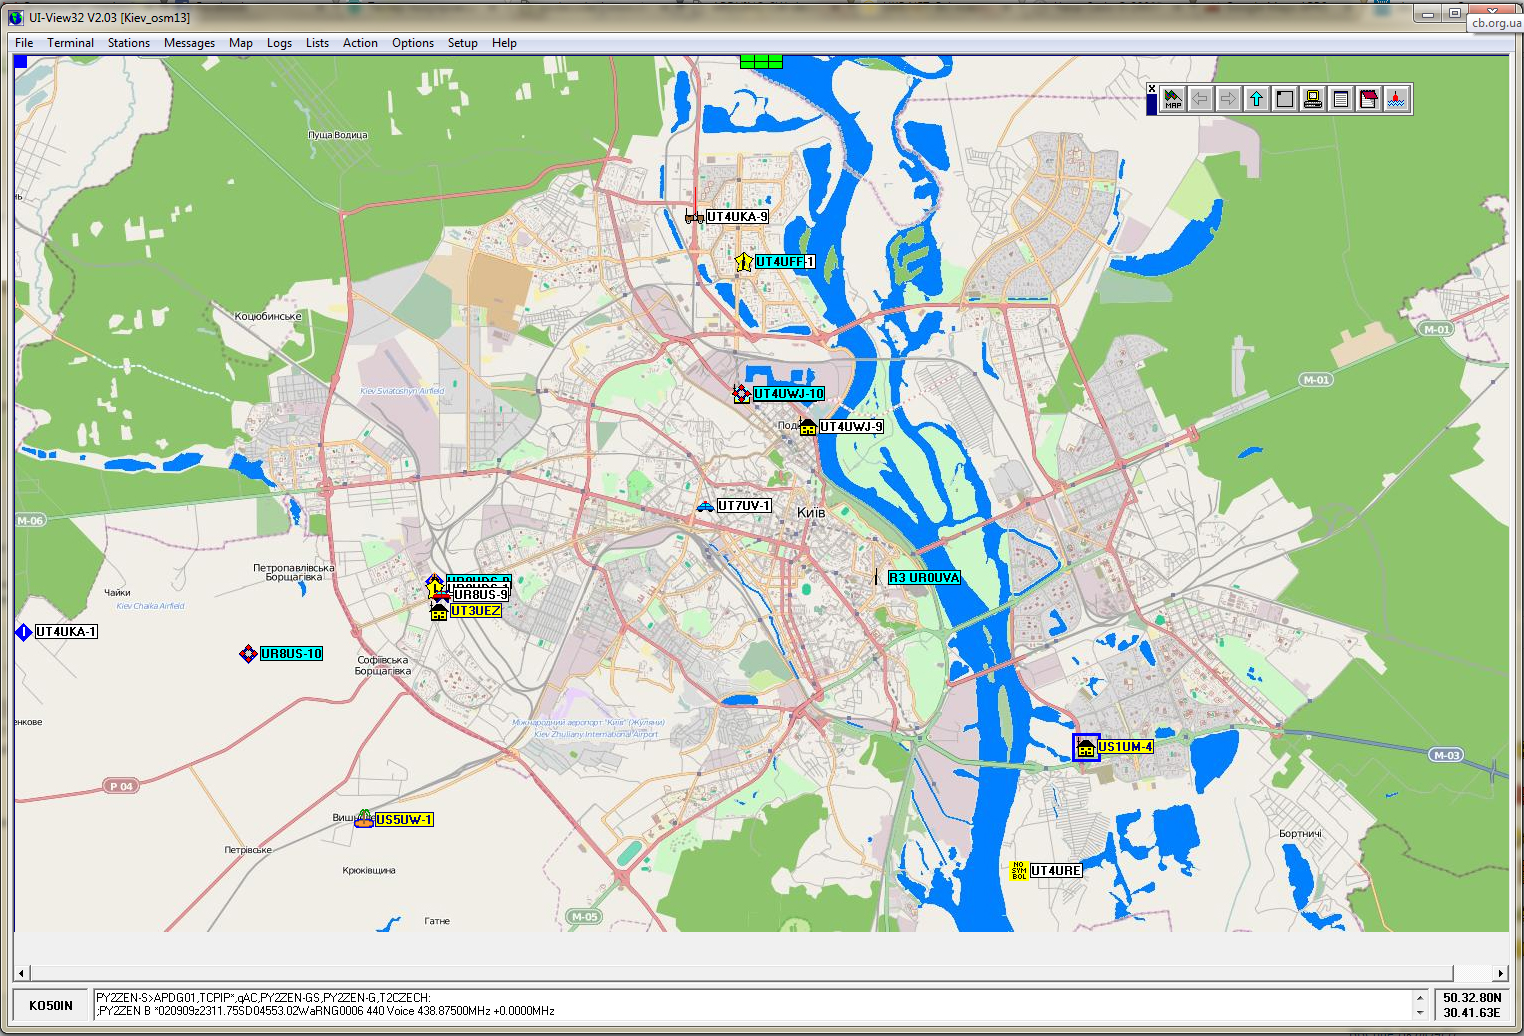1524x1036 pixels.
Task: Click the UT7UV-1 car station symbol
Action: [x=705, y=506]
